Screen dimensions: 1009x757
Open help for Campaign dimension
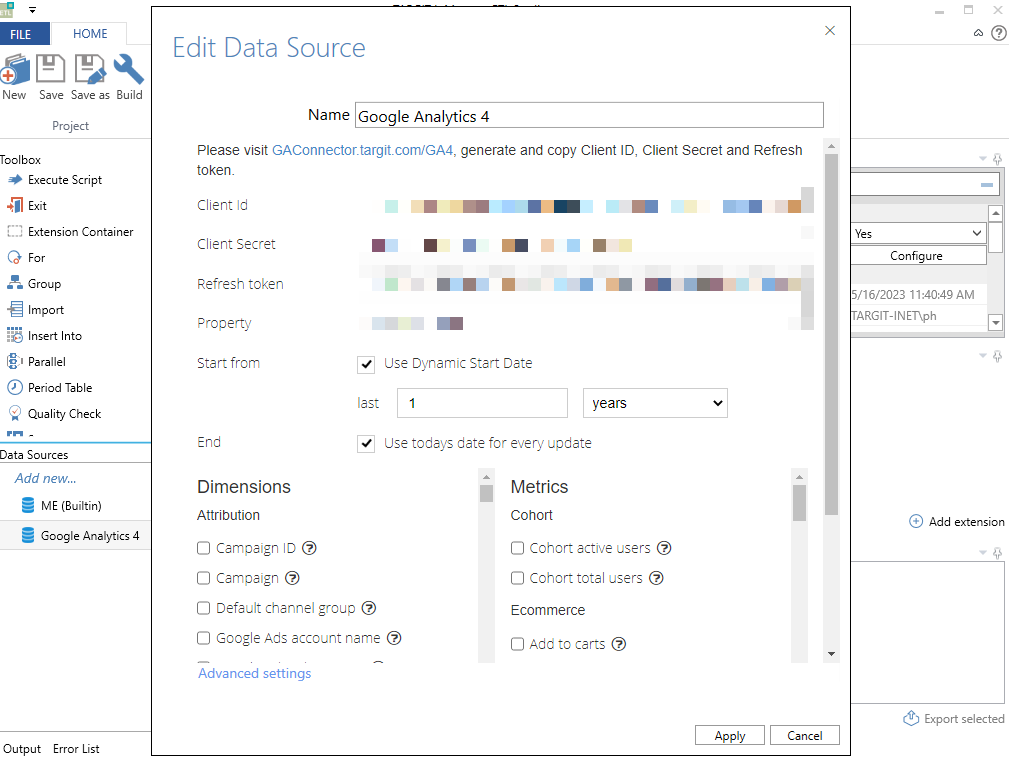292,578
